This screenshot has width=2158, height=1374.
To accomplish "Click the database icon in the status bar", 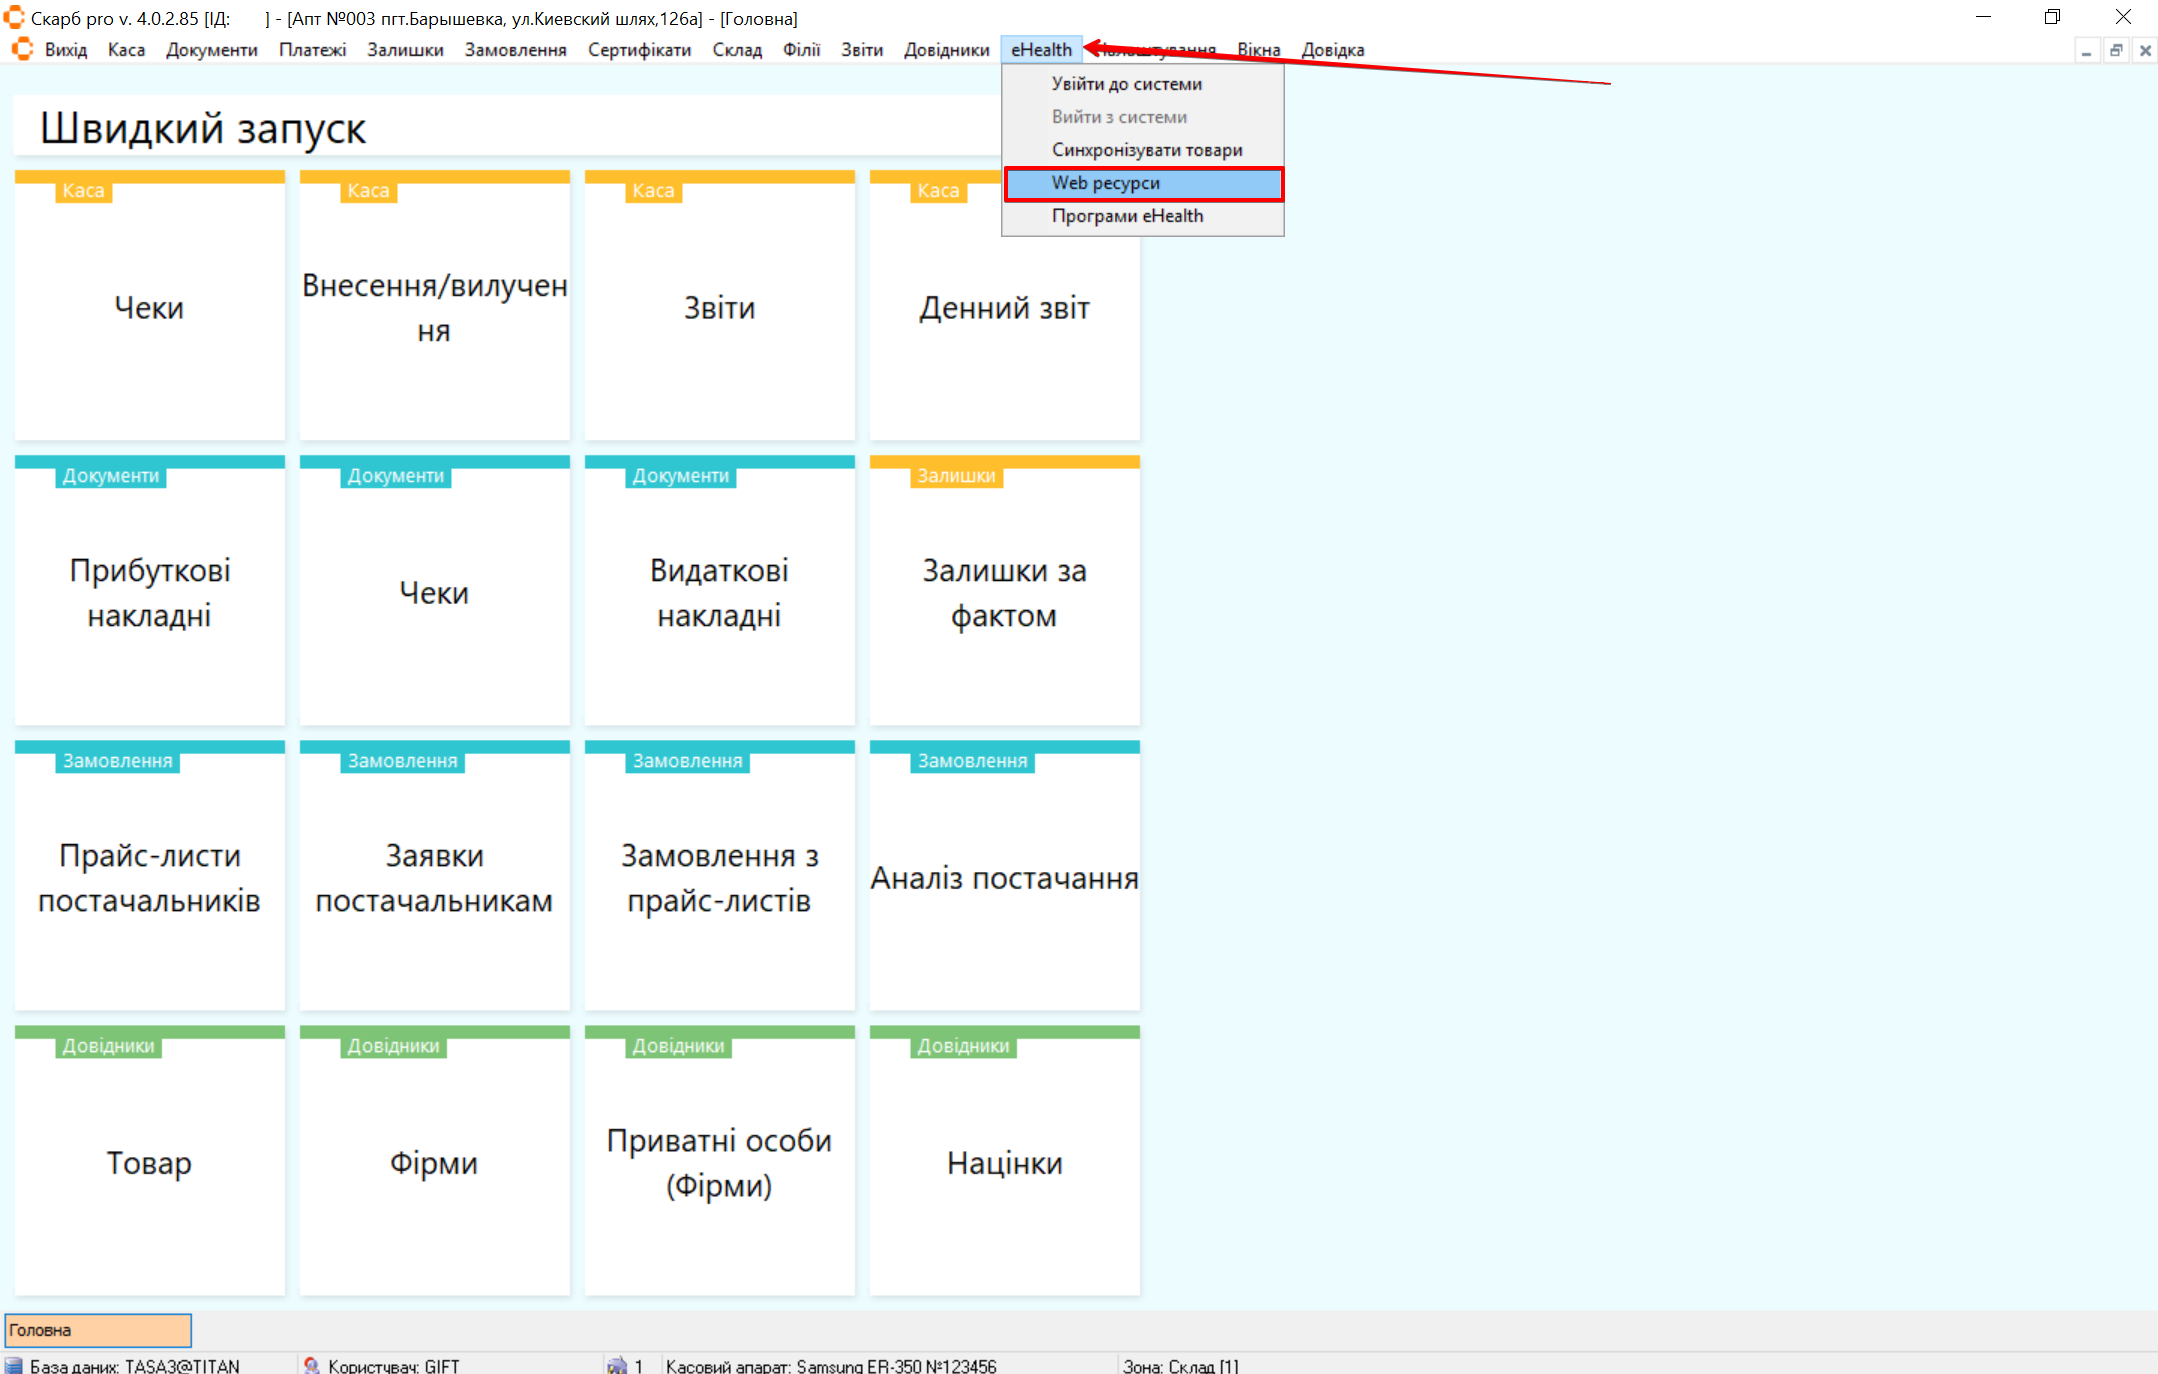I will [x=14, y=1365].
